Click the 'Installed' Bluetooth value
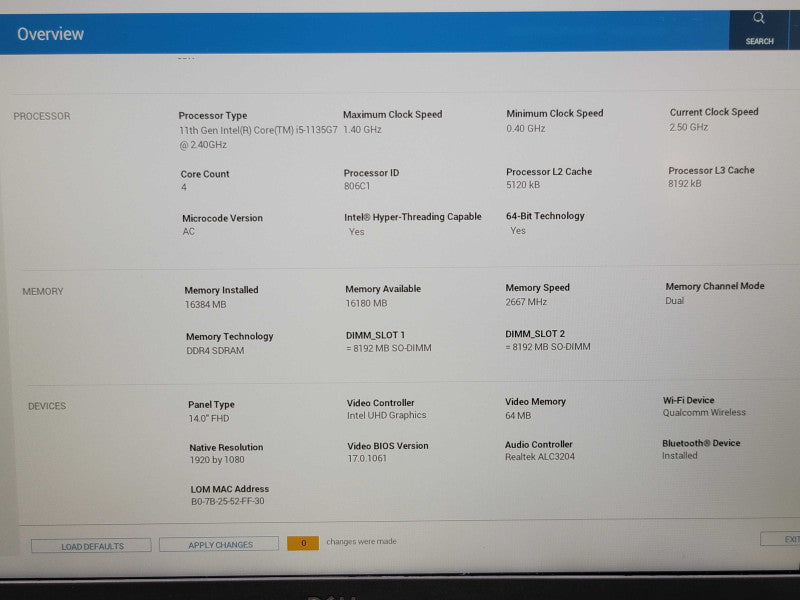 680,456
